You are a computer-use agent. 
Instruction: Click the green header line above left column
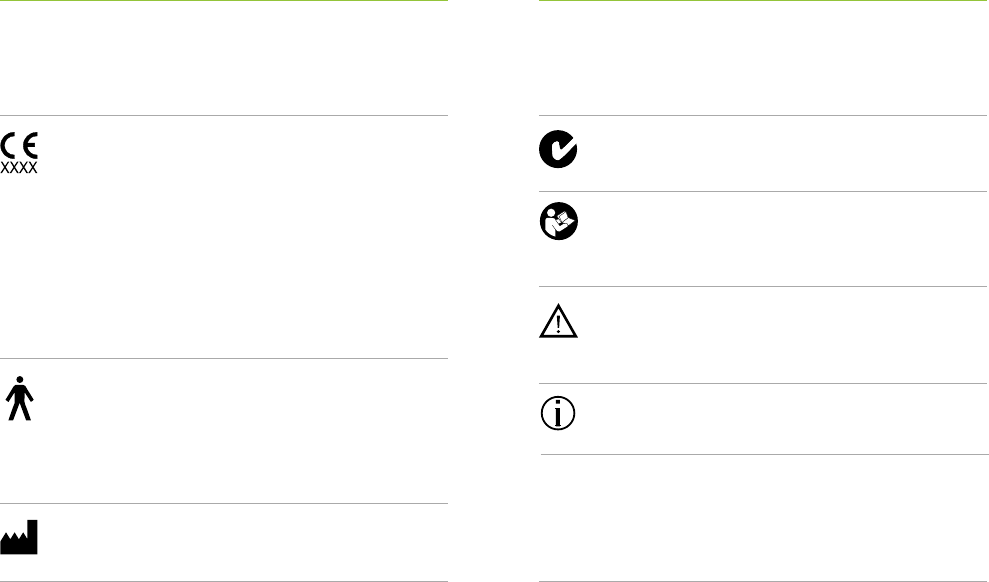click(x=224, y=1)
